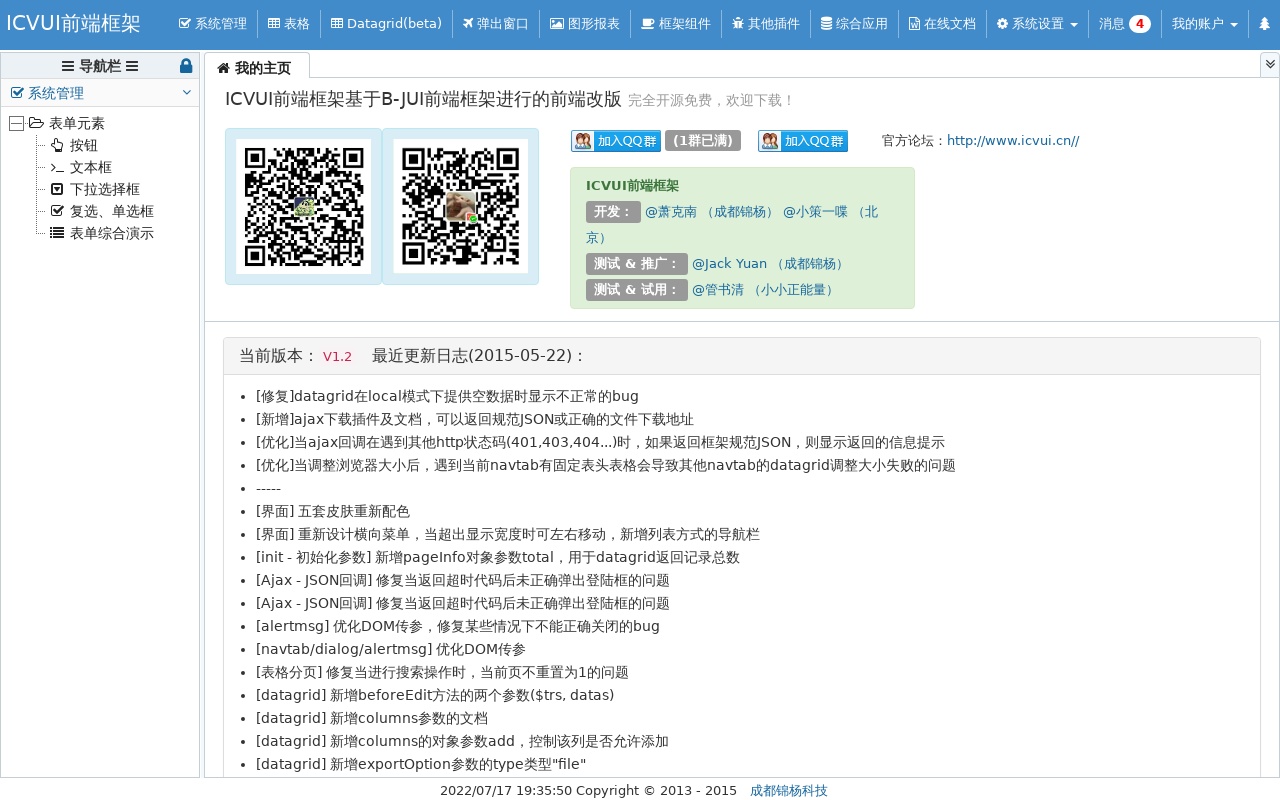
Task: Collapse the 系统管理 sidebar panel chevron
Action: point(187,92)
